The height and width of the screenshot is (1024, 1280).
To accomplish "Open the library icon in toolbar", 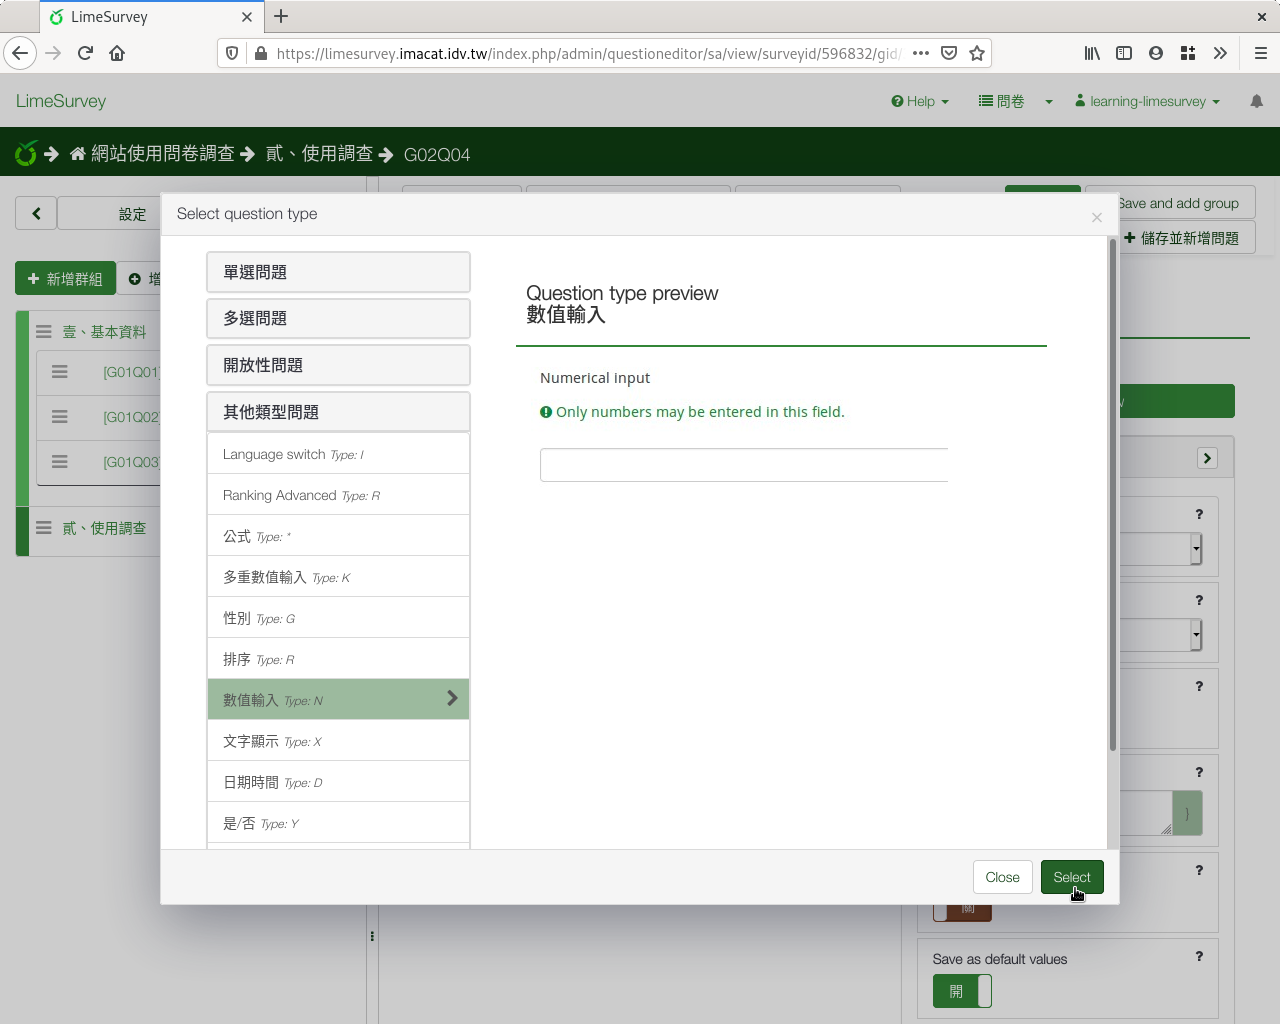I will point(1092,53).
